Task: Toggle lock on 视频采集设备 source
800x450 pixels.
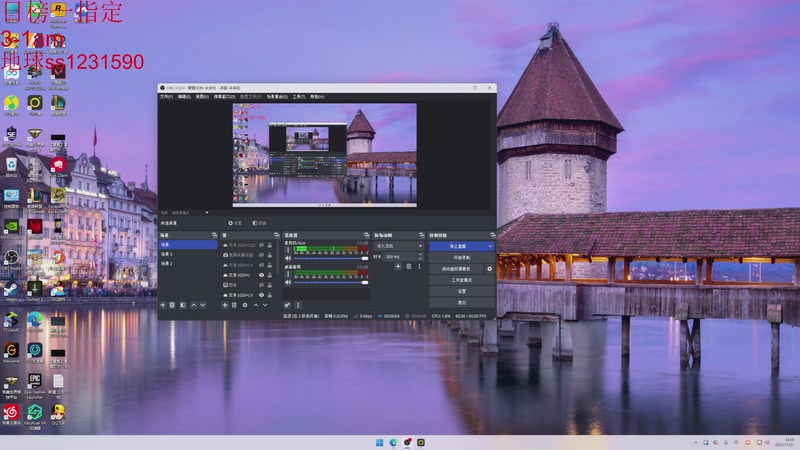Action: [270, 255]
